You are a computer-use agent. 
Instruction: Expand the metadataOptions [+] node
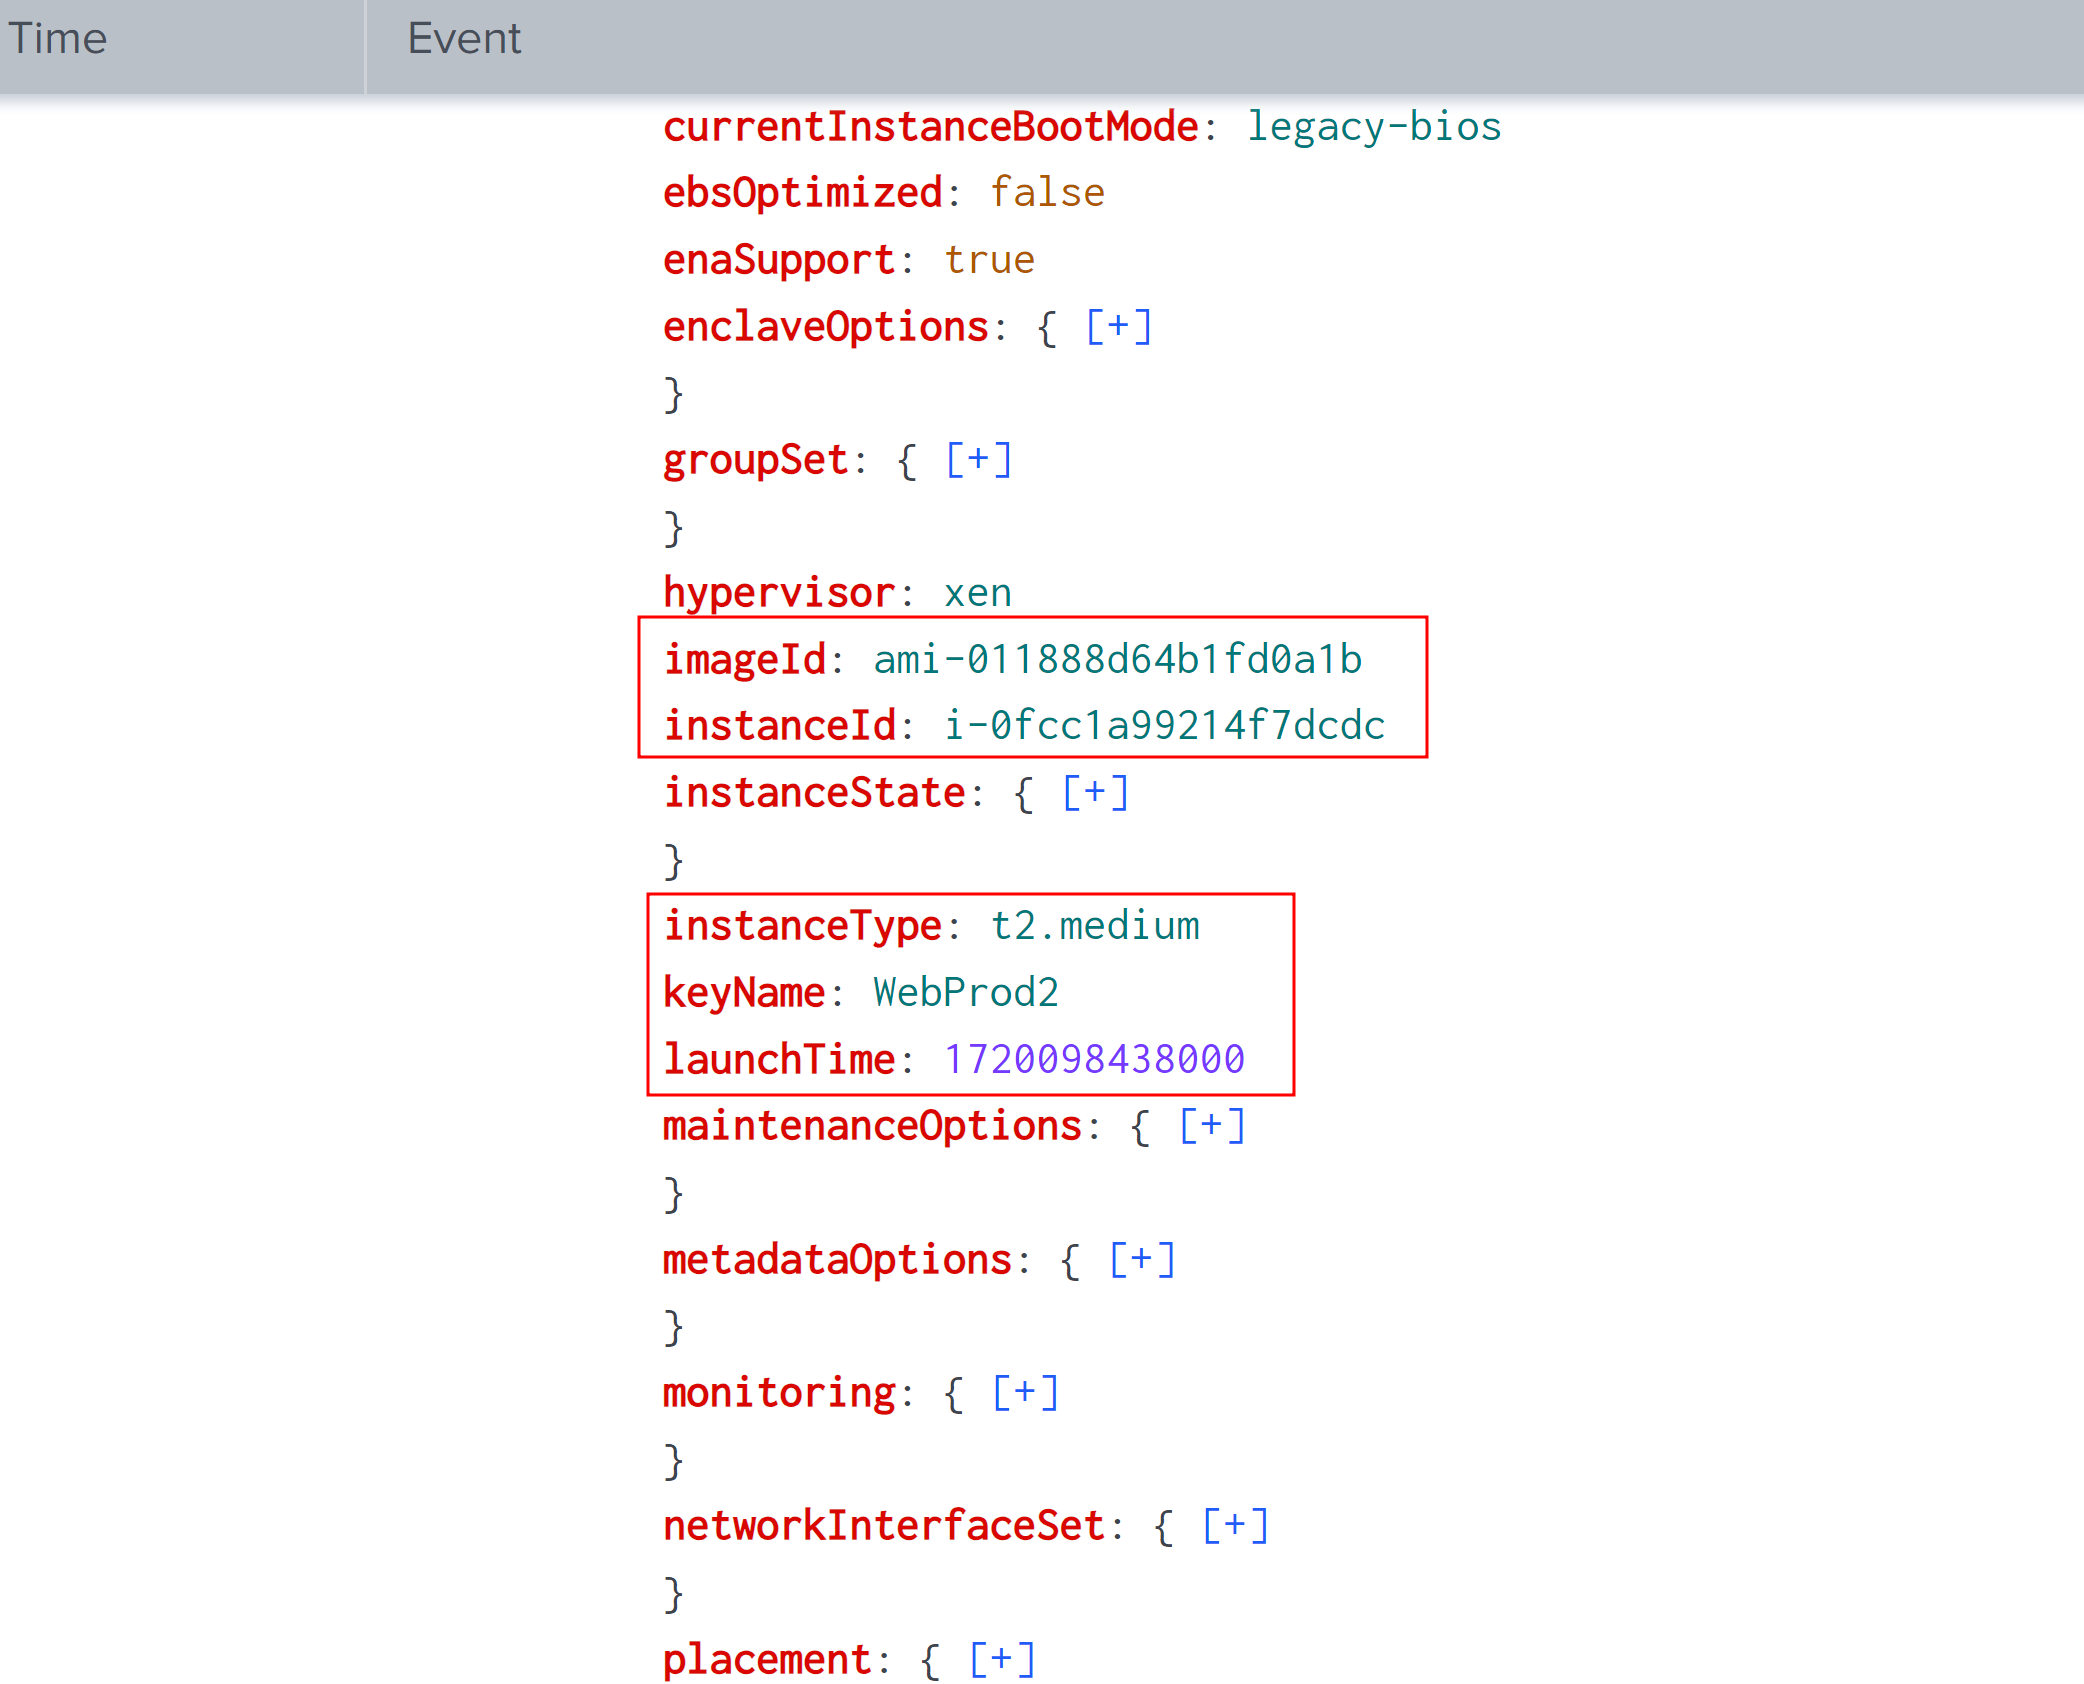pyautogui.click(x=1141, y=1260)
